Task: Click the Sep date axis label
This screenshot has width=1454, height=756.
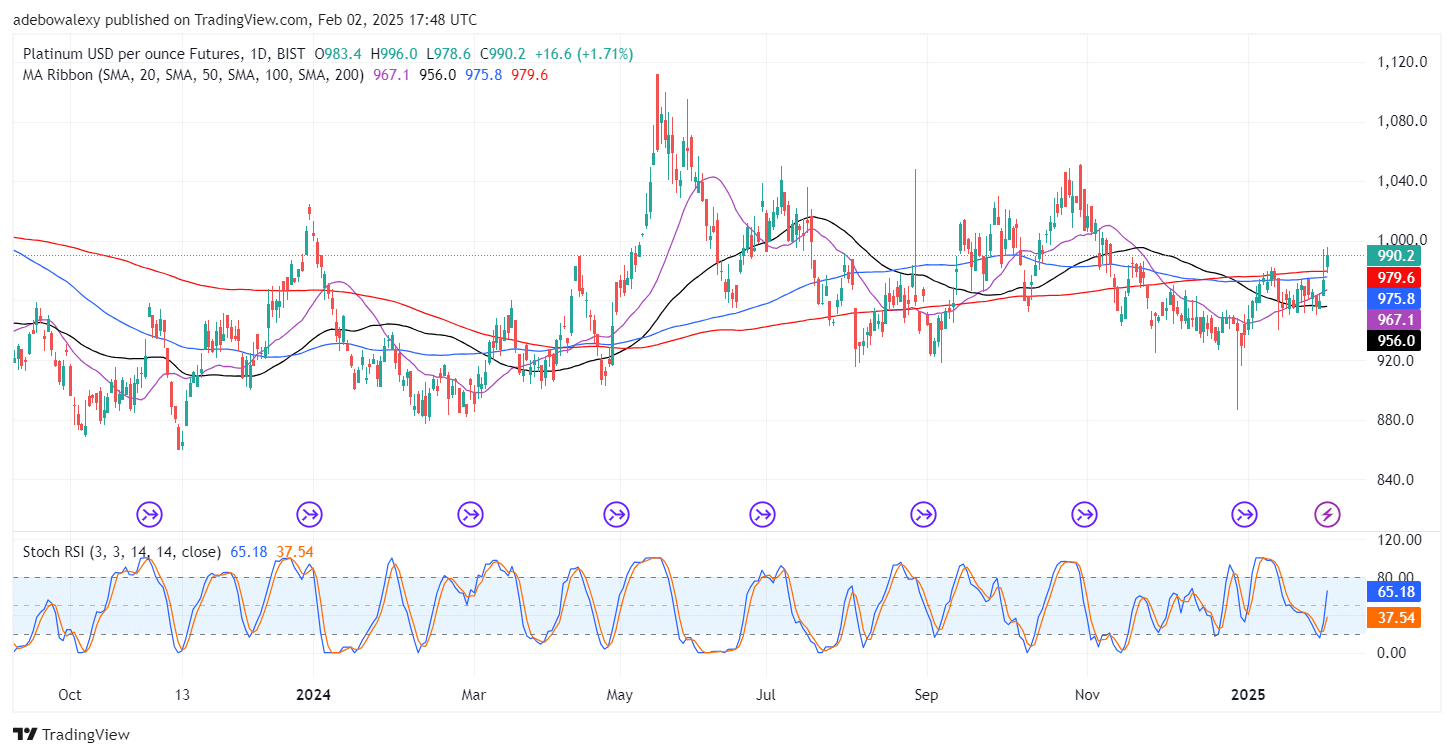Action: pyautogui.click(x=926, y=695)
